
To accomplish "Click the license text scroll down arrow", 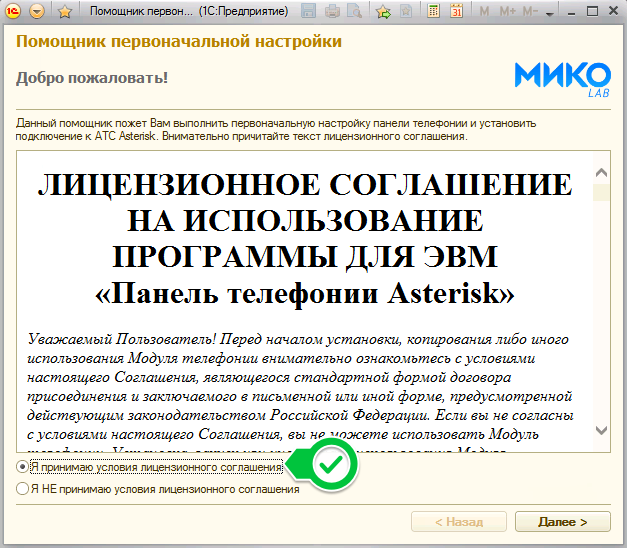I will (x=601, y=430).
